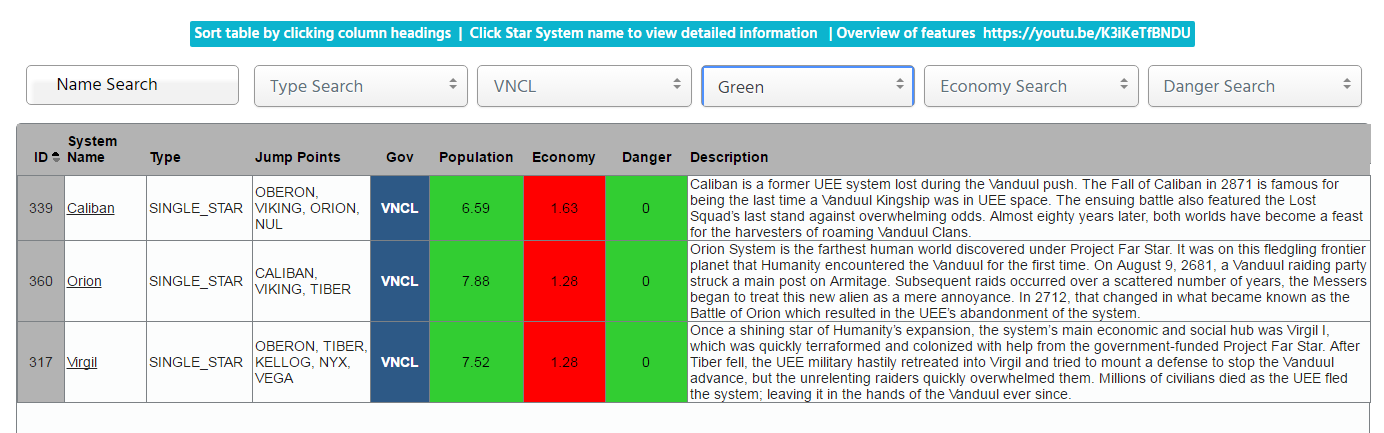Sort table by Economy heading
1384x433 pixels.
click(x=564, y=157)
